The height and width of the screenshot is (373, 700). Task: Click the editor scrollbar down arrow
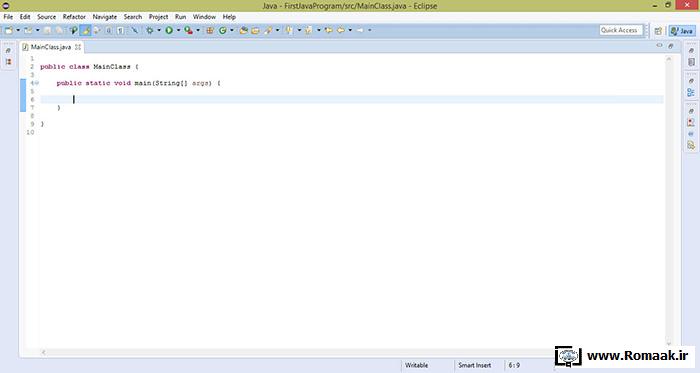[669, 344]
